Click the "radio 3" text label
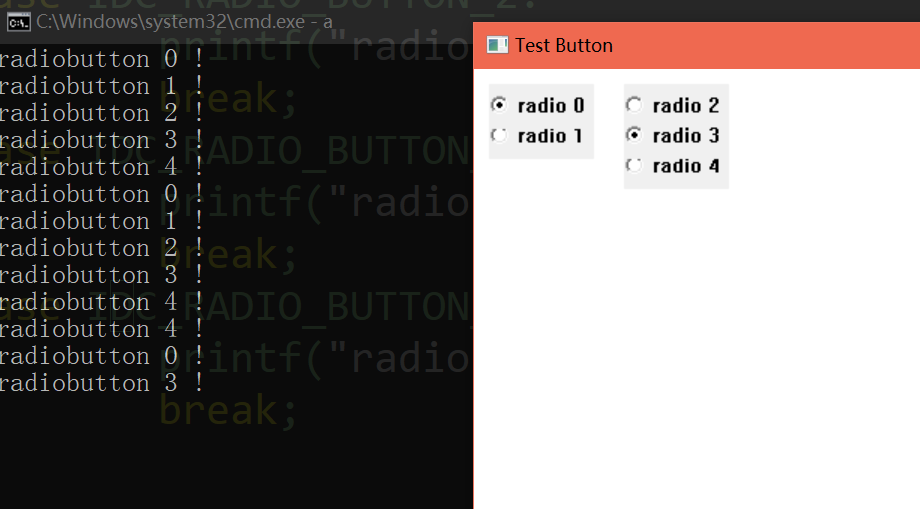Screen dimensions: 920x509 pyautogui.click(x=686, y=135)
